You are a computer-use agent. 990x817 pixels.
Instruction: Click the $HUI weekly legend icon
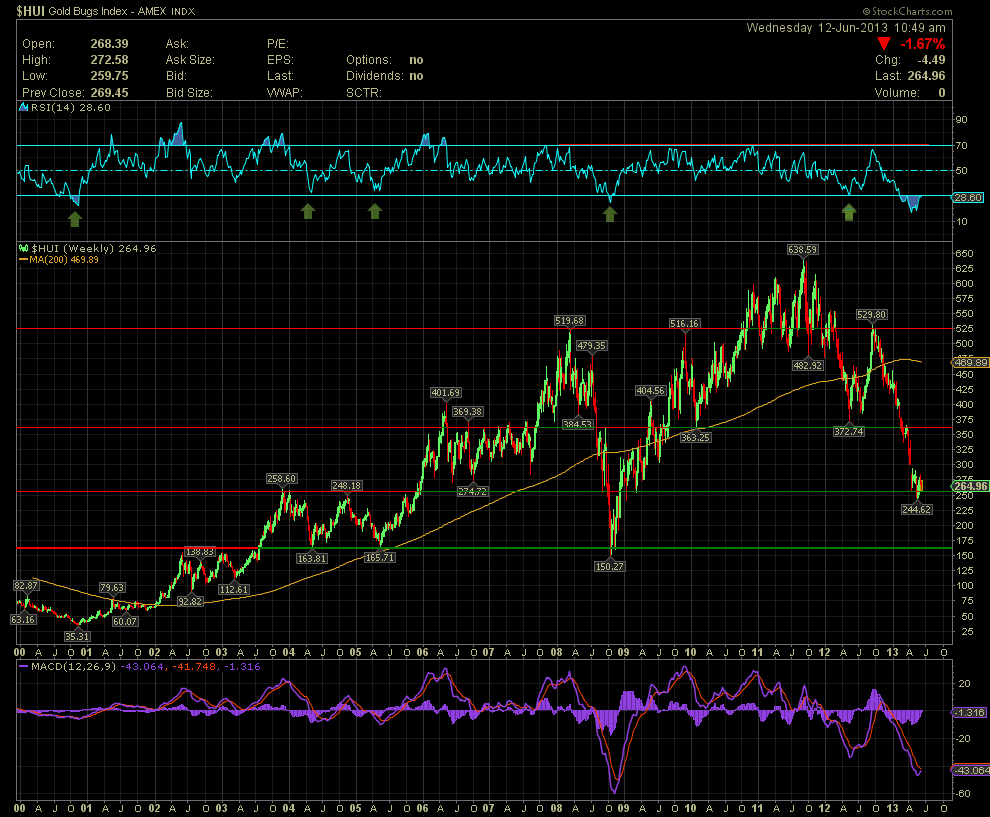pos(24,249)
